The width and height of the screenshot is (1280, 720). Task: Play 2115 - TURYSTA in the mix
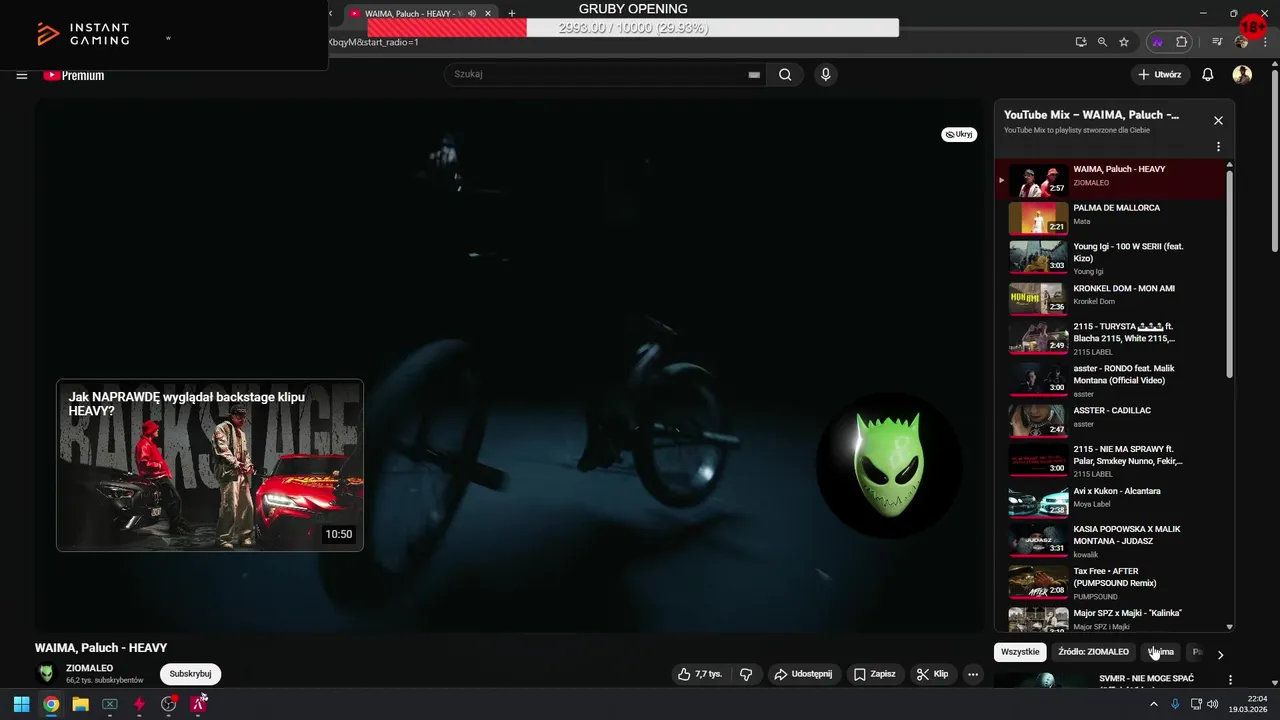[x=1110, y=338]
